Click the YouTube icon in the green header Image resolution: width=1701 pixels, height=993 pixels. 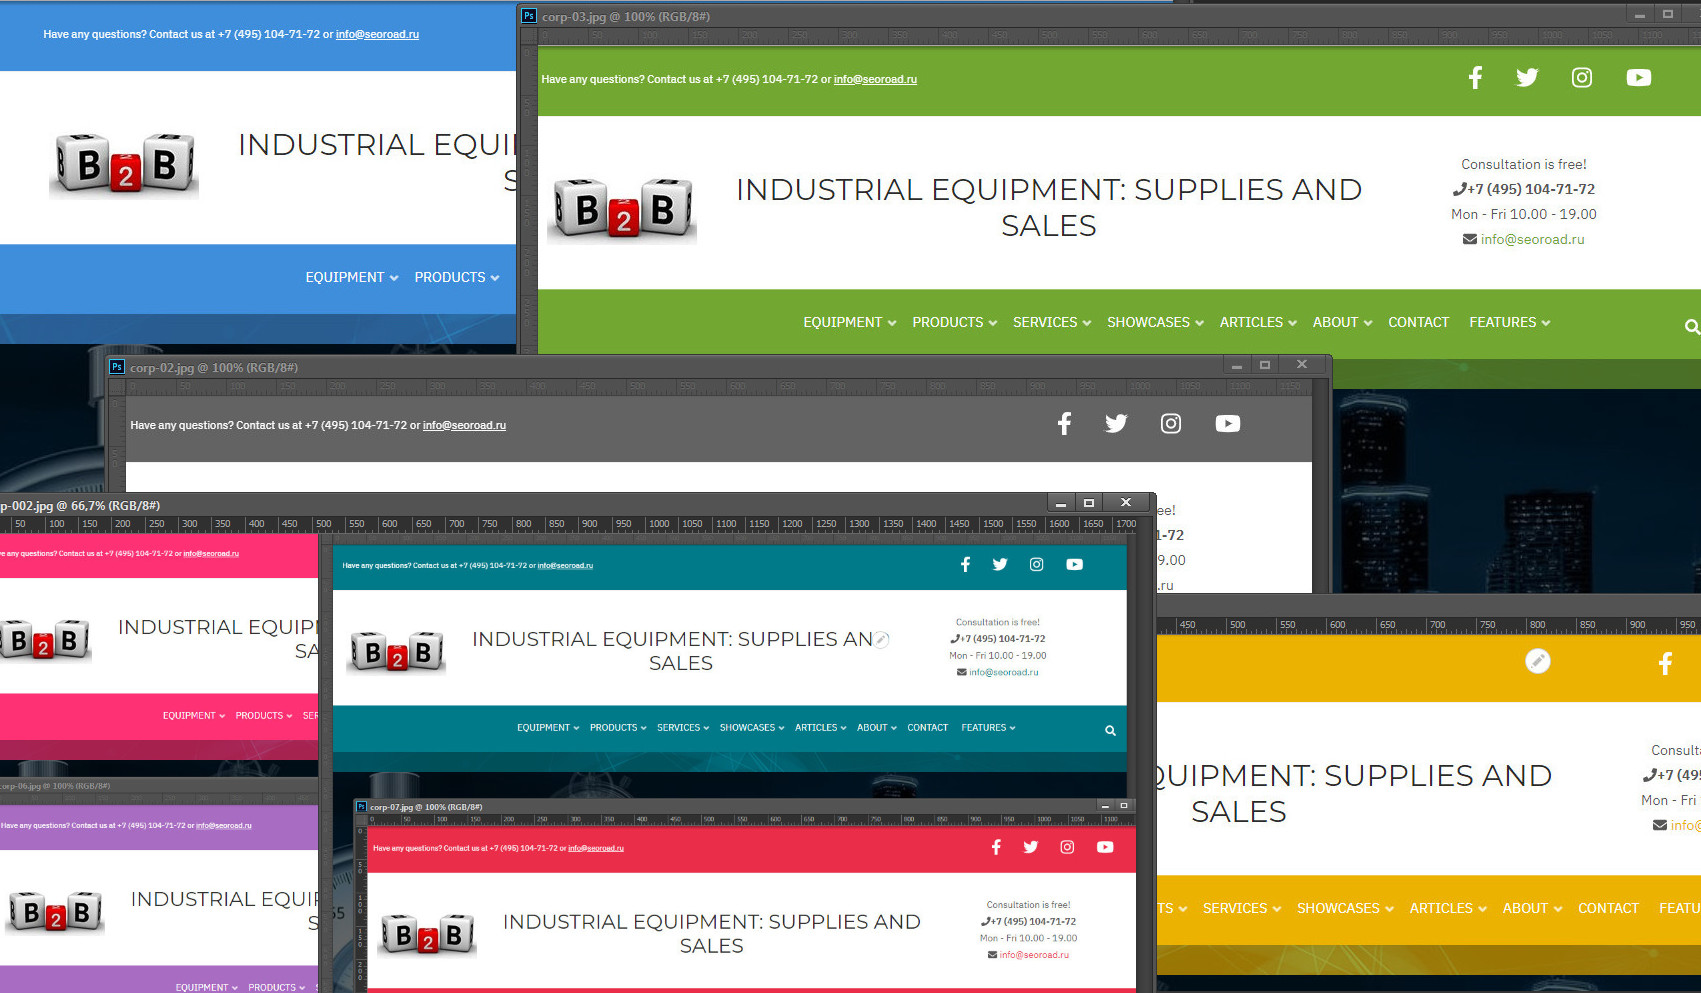tap(1638, 78)
